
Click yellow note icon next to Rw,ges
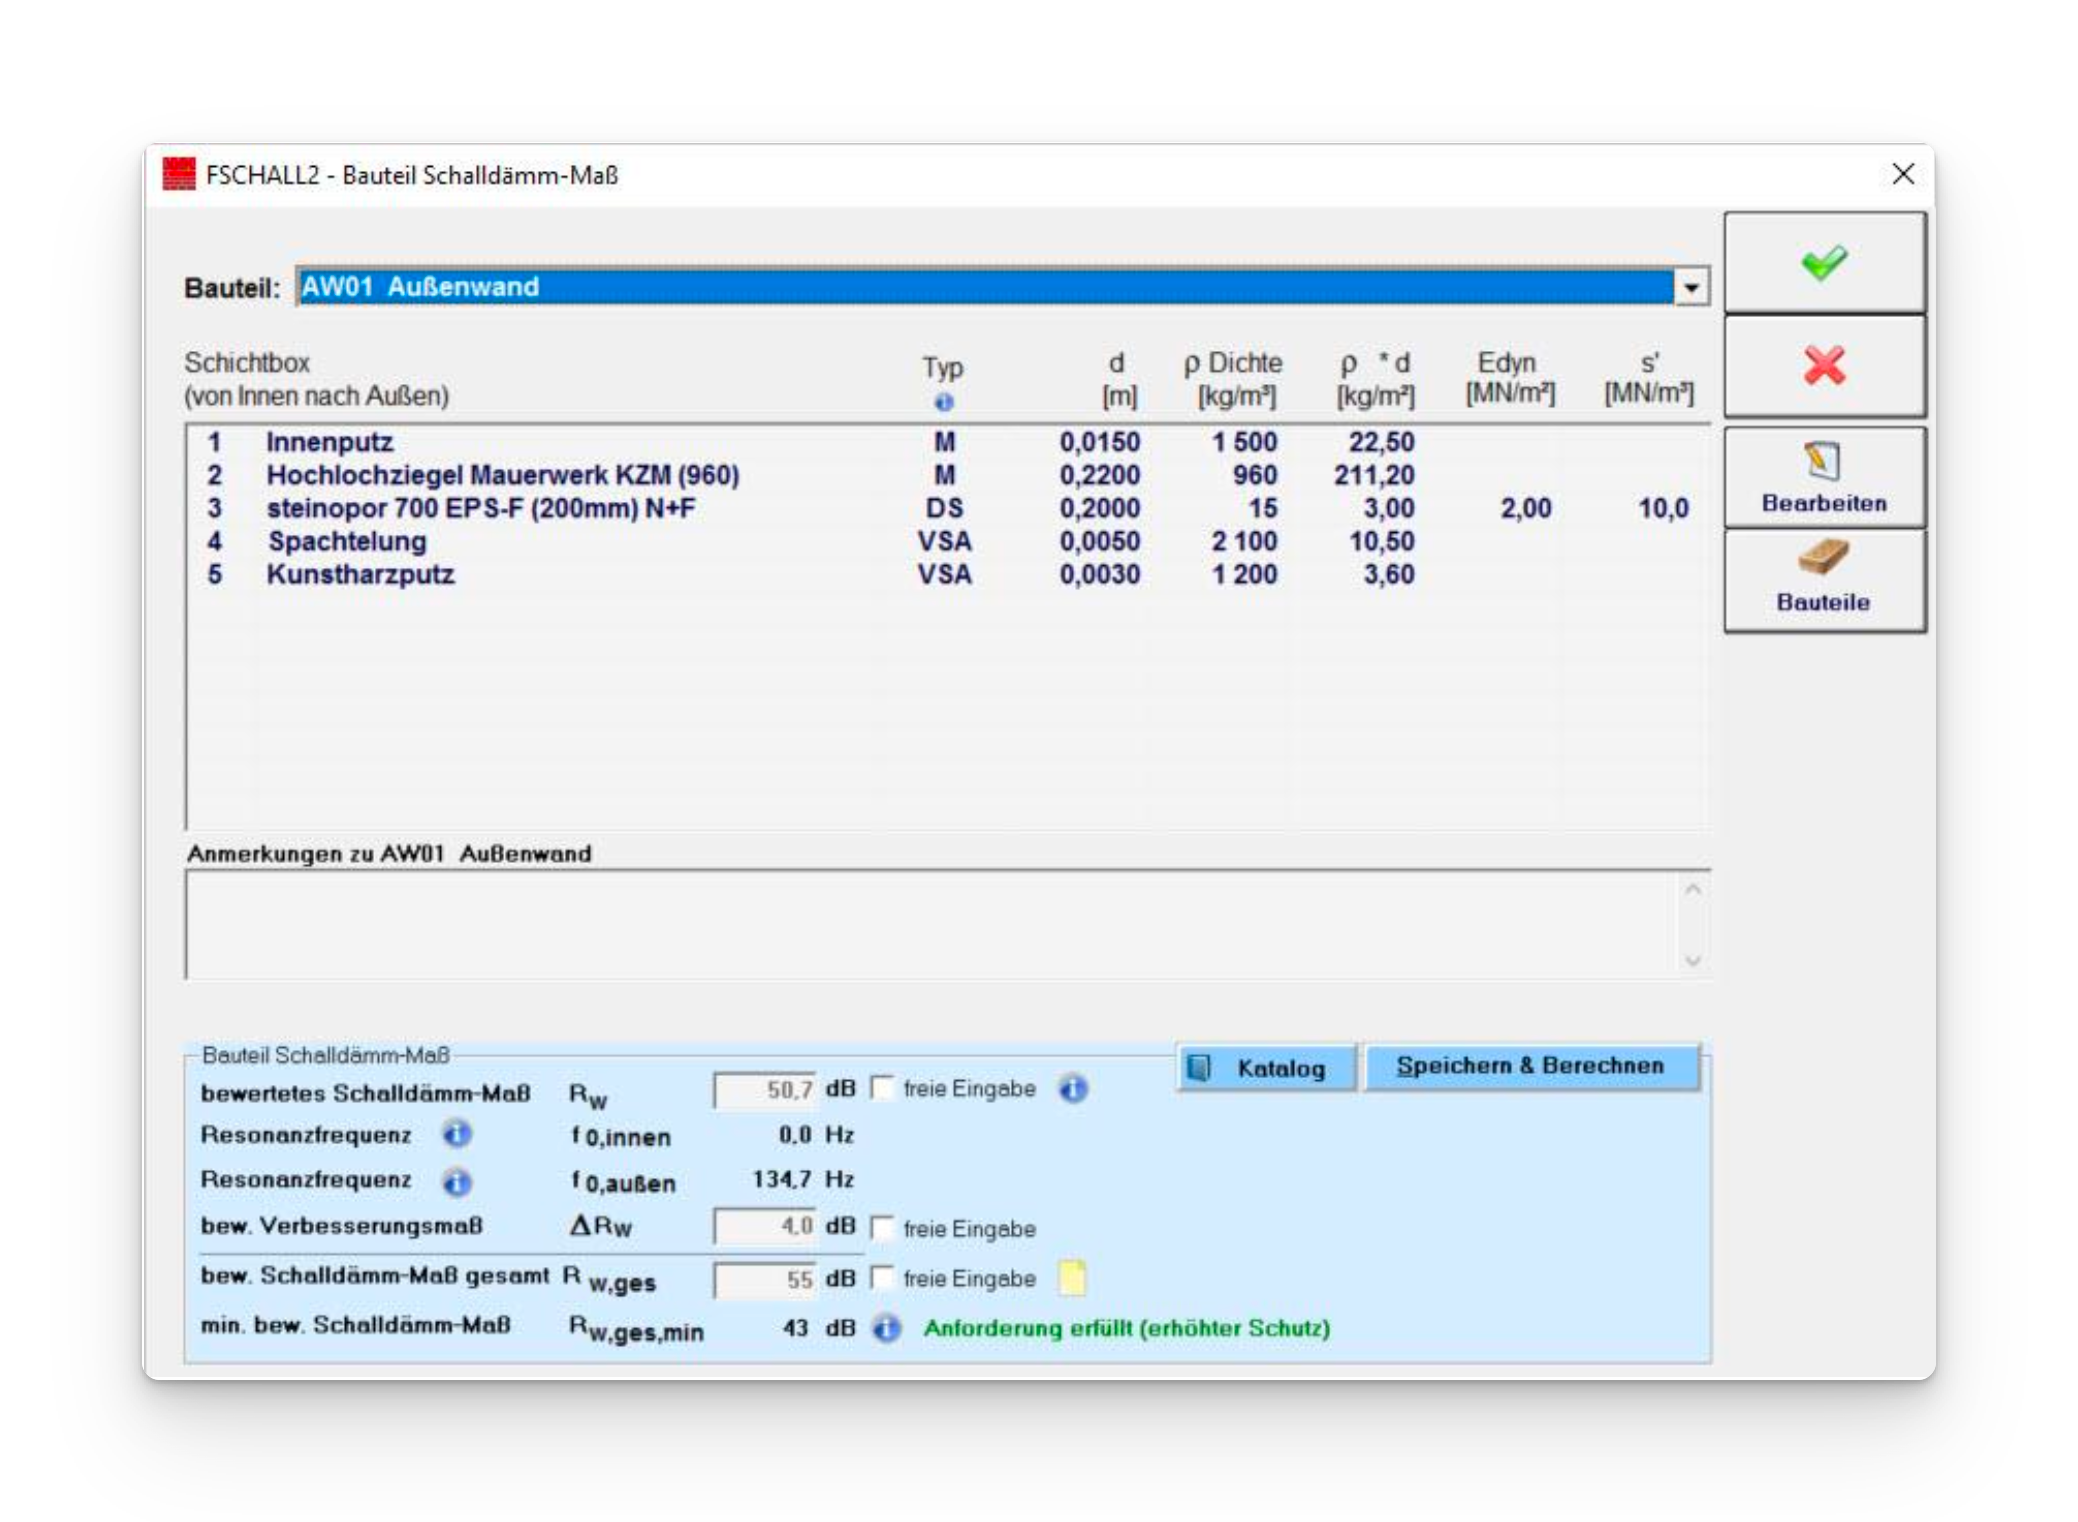point(1072,1278)
